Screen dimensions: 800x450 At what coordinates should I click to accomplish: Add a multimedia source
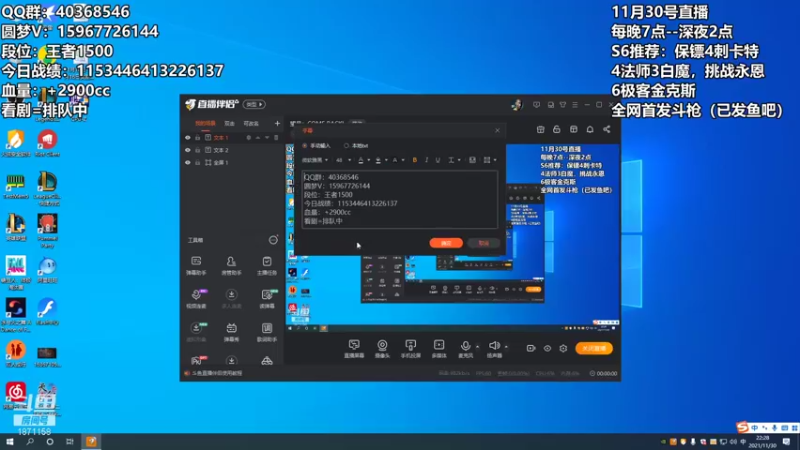click(439, 349)
